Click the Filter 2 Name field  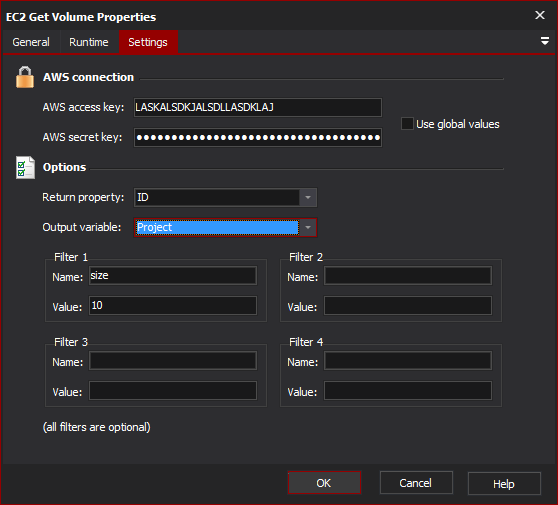point(408,275)
